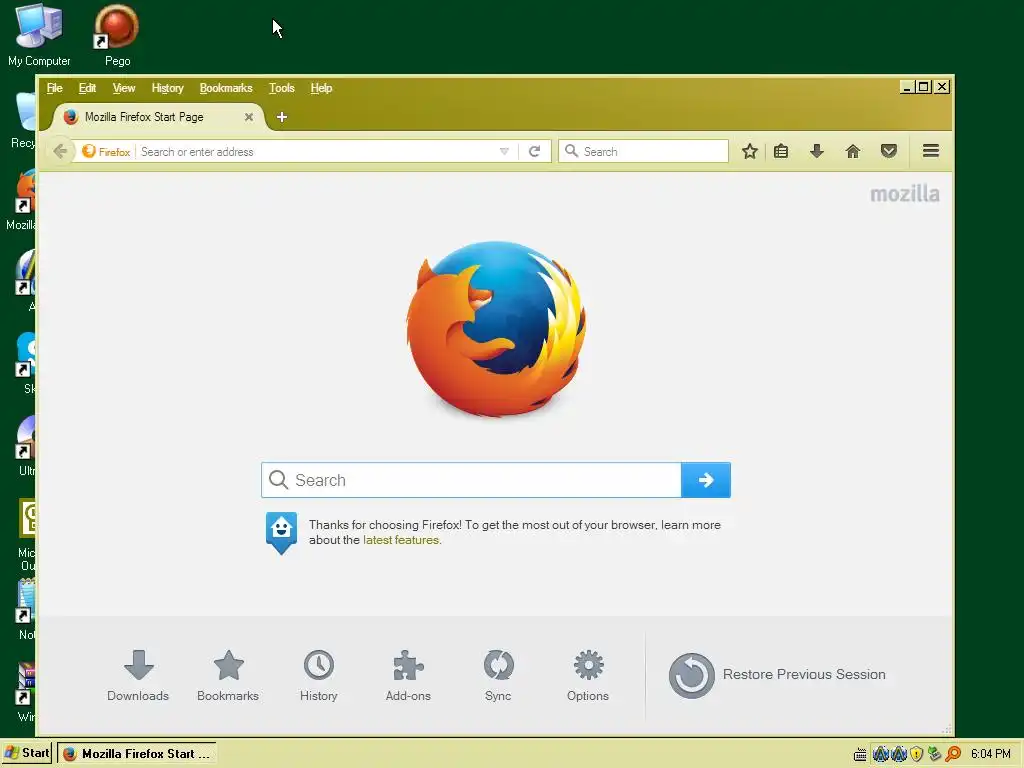Image resolution: width=1024 pixels, height=768 pixels.
Task: Focus the large Search field on start page
Action: click(471, 480)
